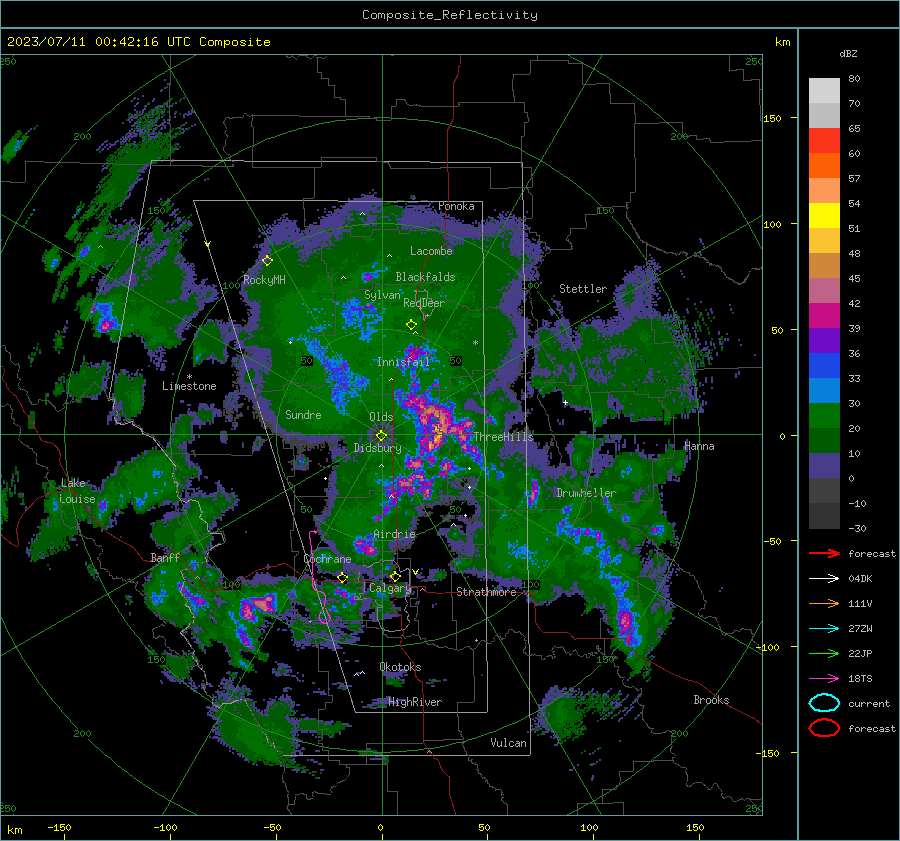Click the dBZ legend heading
This screenshot has height=841, width=900.
click(848, 54)
